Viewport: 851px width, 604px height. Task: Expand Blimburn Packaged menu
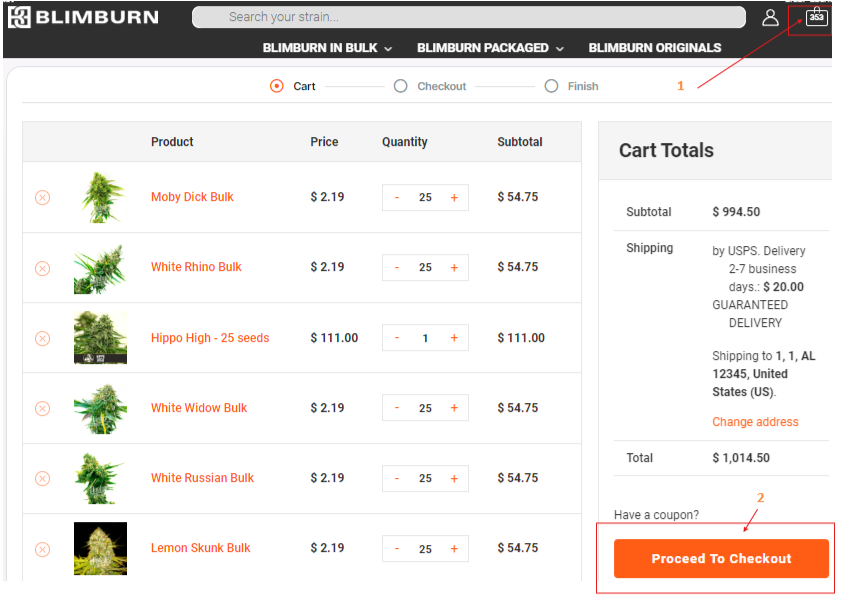point(490,48)
